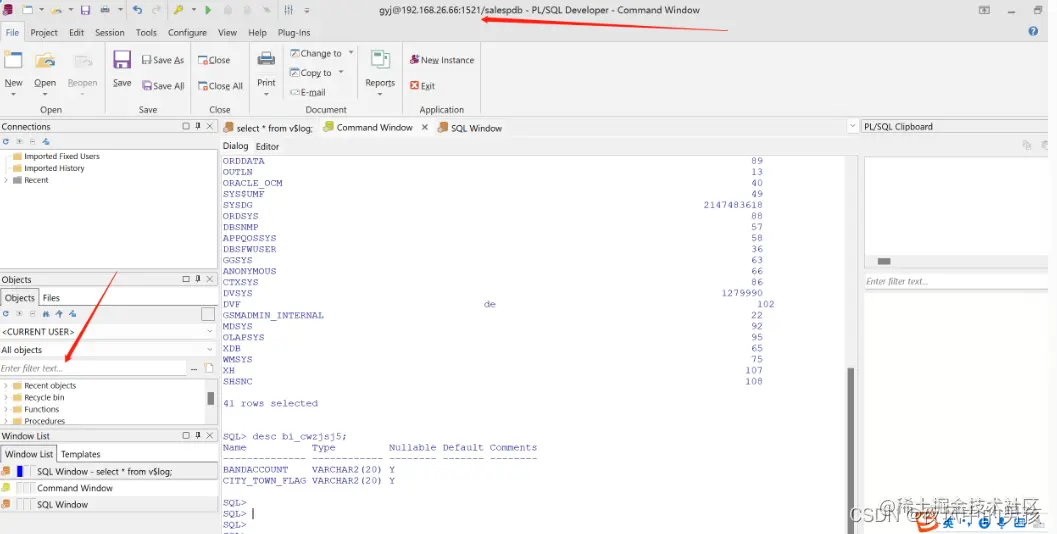Switch to the Editor tab

pos(267,146)
